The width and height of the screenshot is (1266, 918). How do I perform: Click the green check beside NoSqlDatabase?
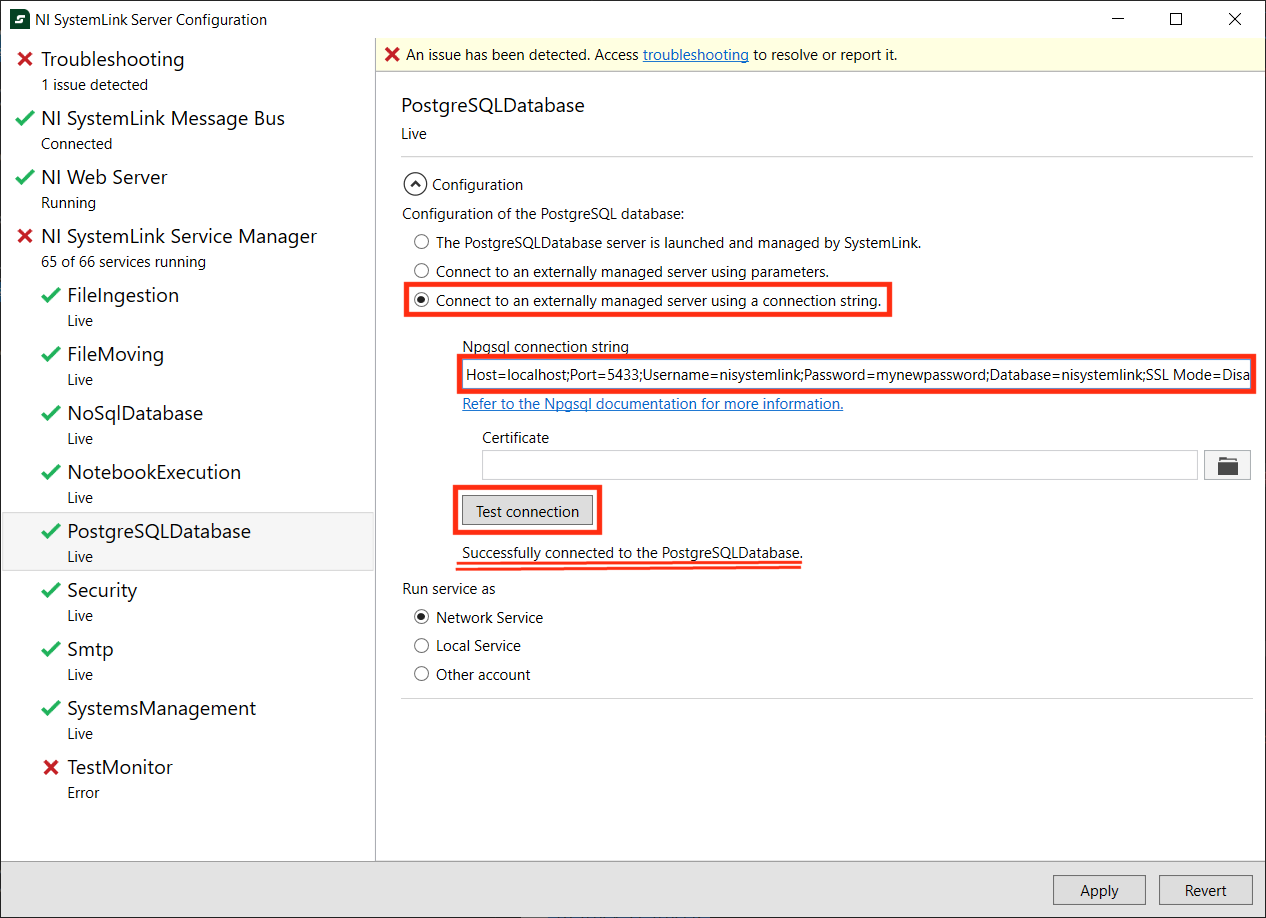(x=51, y=414)
